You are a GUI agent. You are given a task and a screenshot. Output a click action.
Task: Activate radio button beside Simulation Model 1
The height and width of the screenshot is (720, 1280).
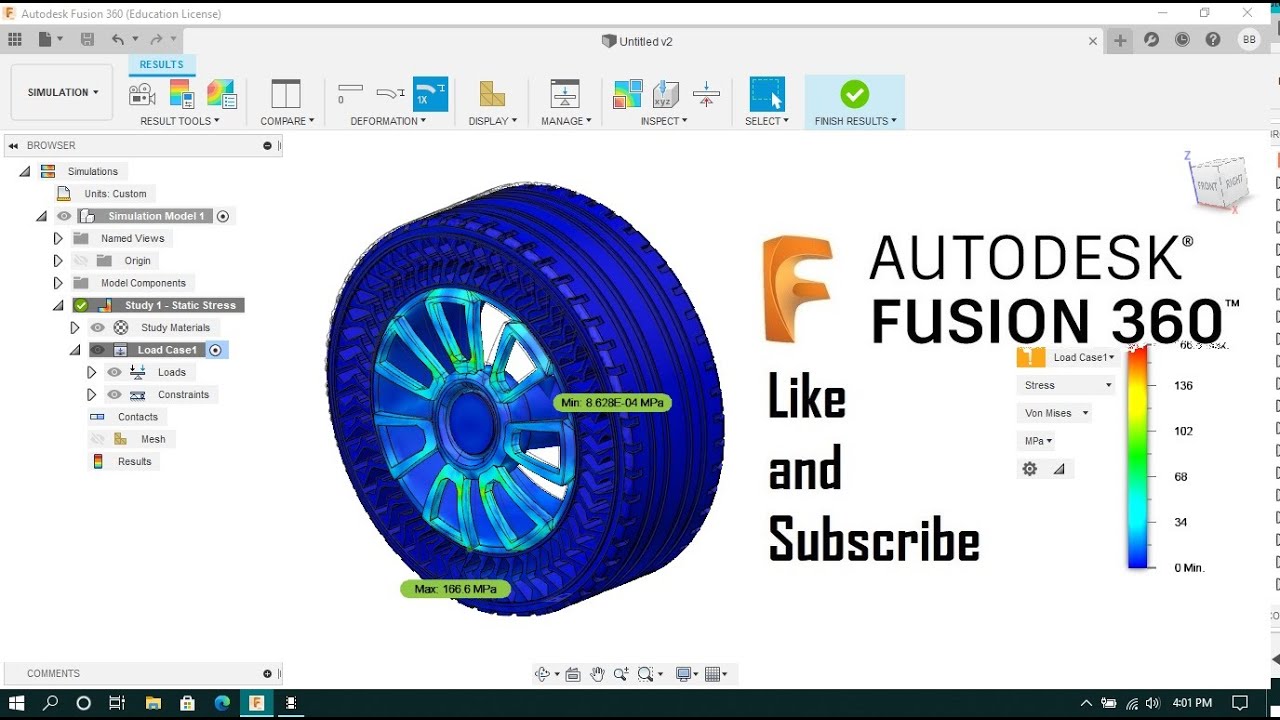pyautogui.click(x=223, y=216)
